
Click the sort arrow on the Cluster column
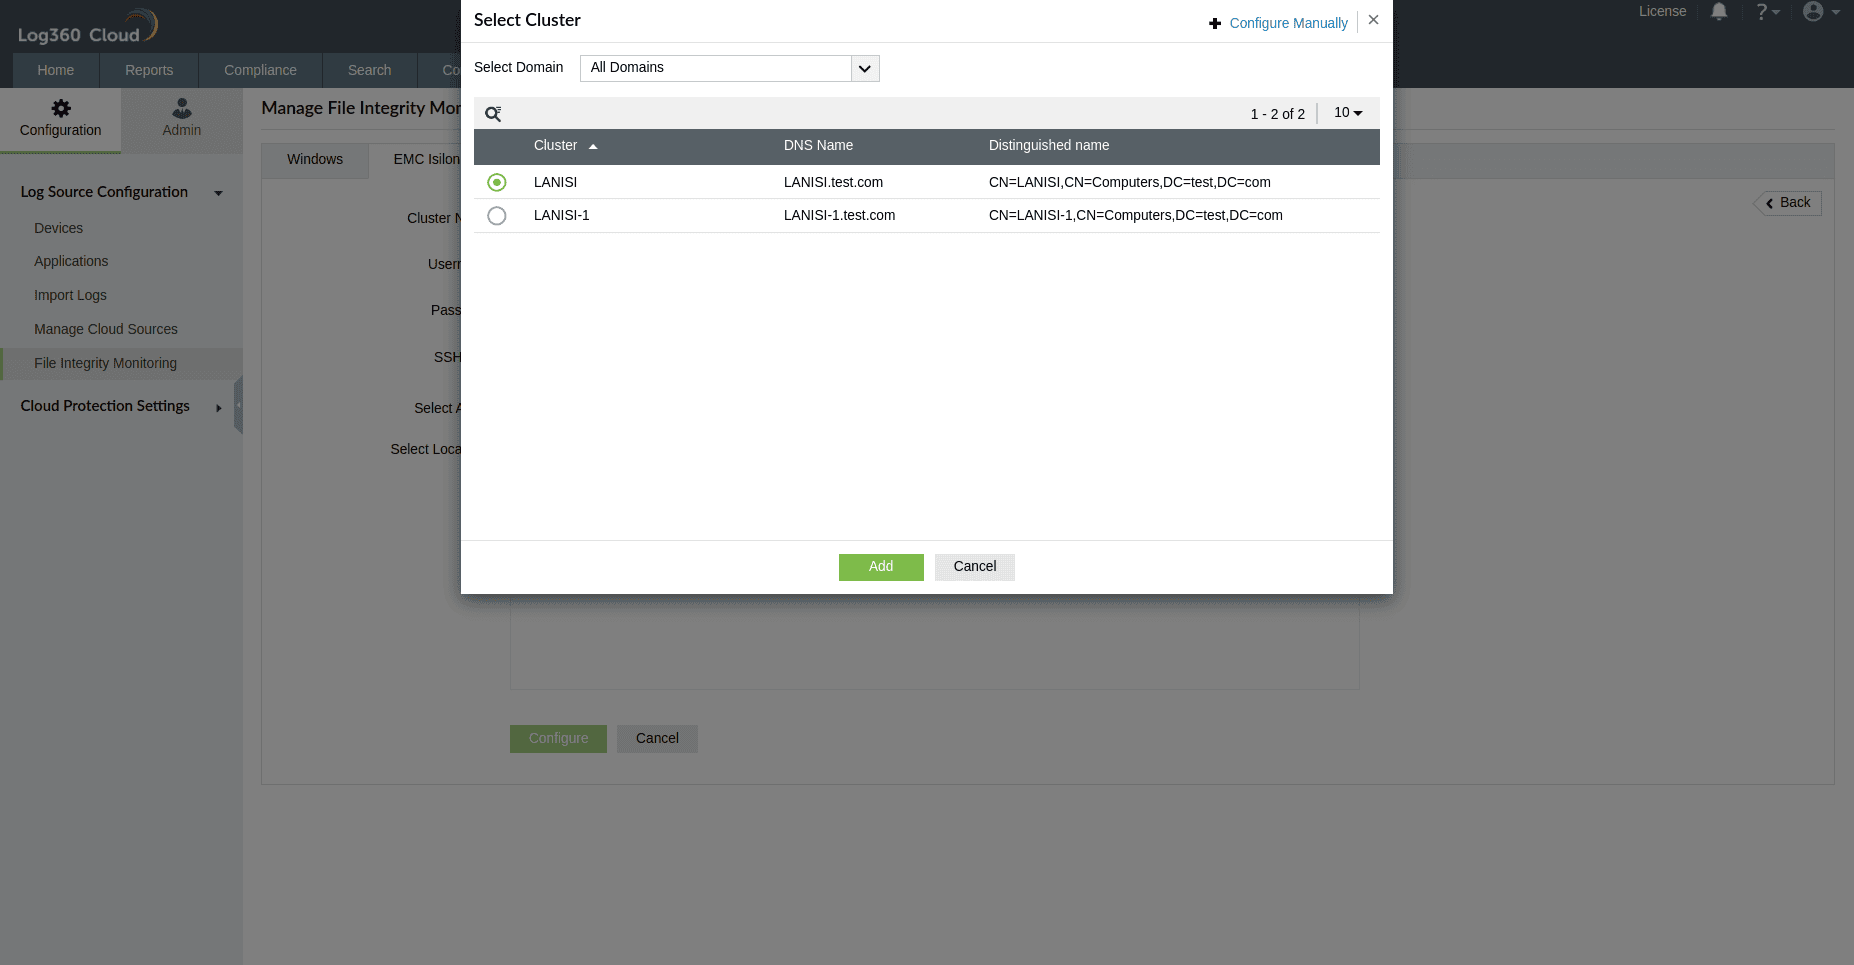[x=593, y=145]
